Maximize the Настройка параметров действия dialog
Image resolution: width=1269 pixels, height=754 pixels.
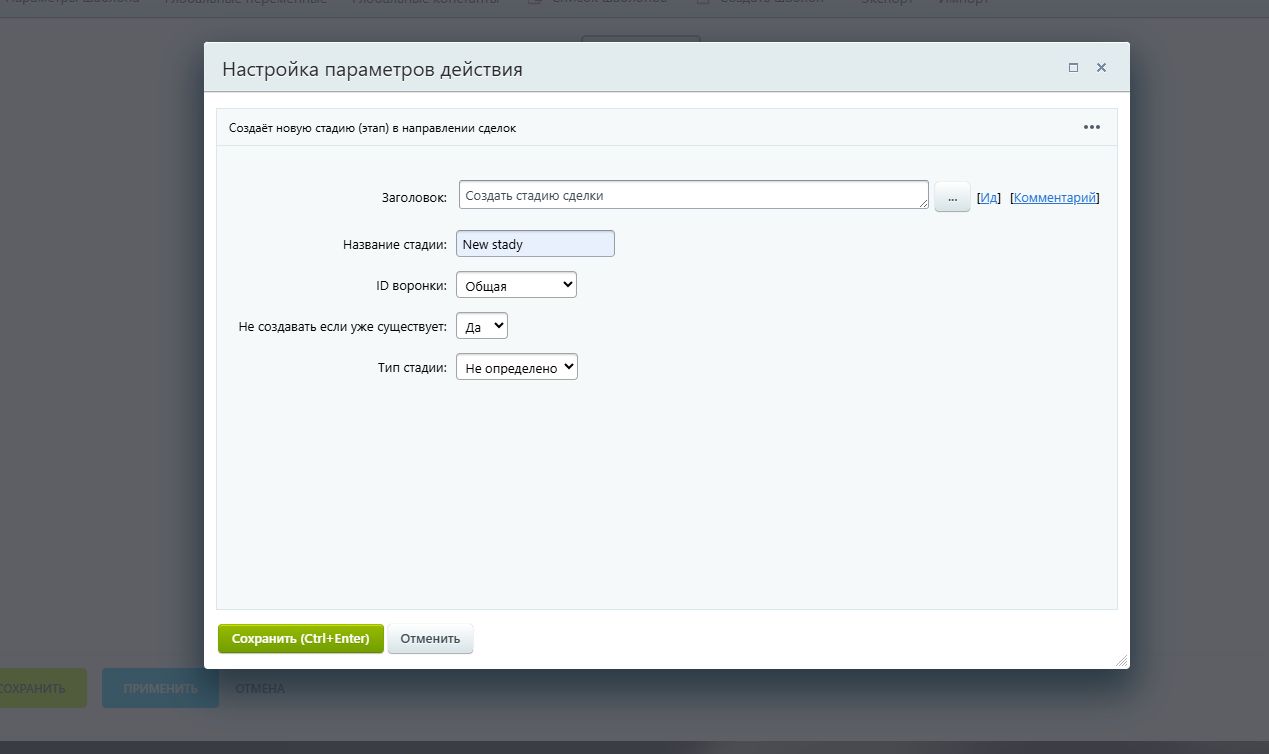click(x=1073, y=67)
